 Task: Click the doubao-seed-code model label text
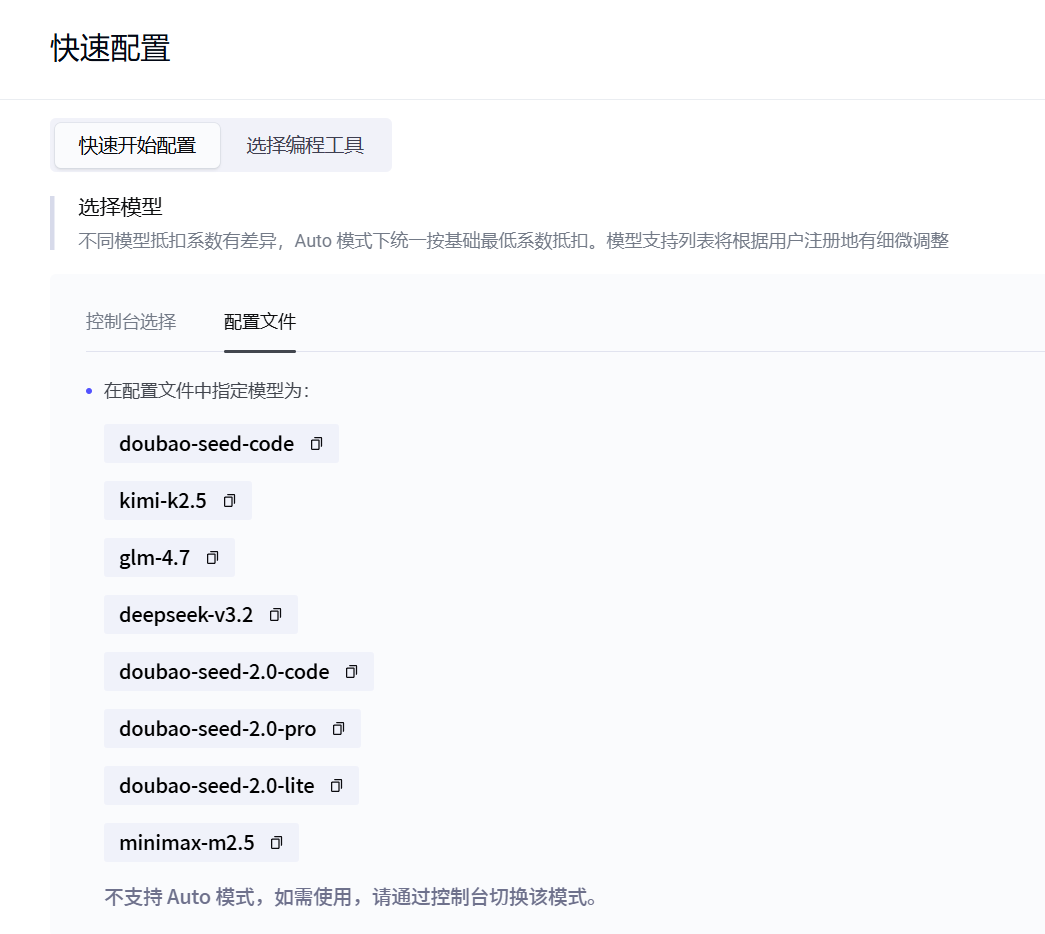[x=206, y=444]
